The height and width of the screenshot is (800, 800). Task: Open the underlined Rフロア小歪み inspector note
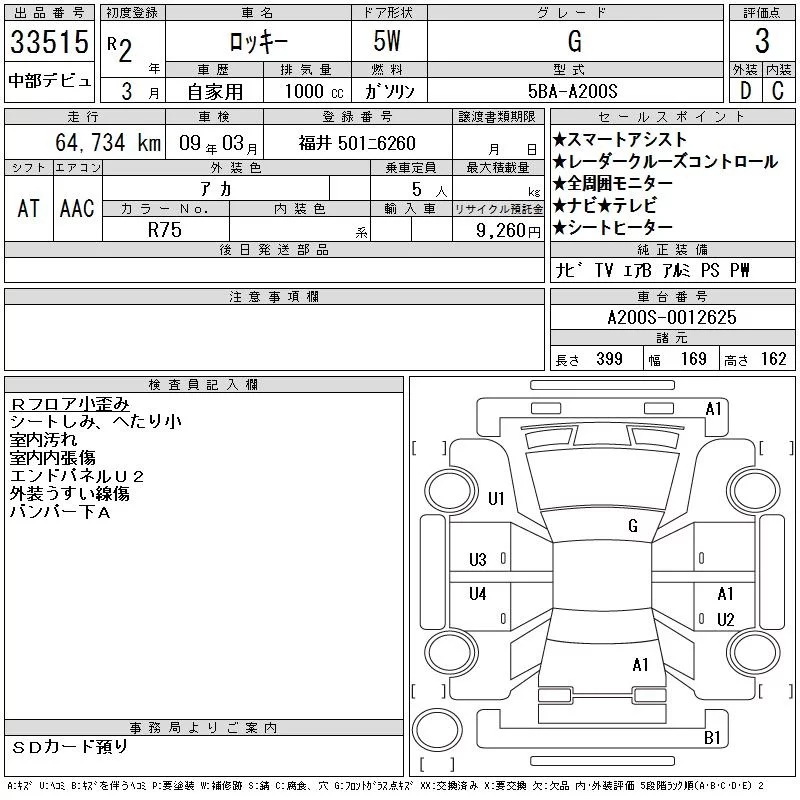click(x=69, y=403)
